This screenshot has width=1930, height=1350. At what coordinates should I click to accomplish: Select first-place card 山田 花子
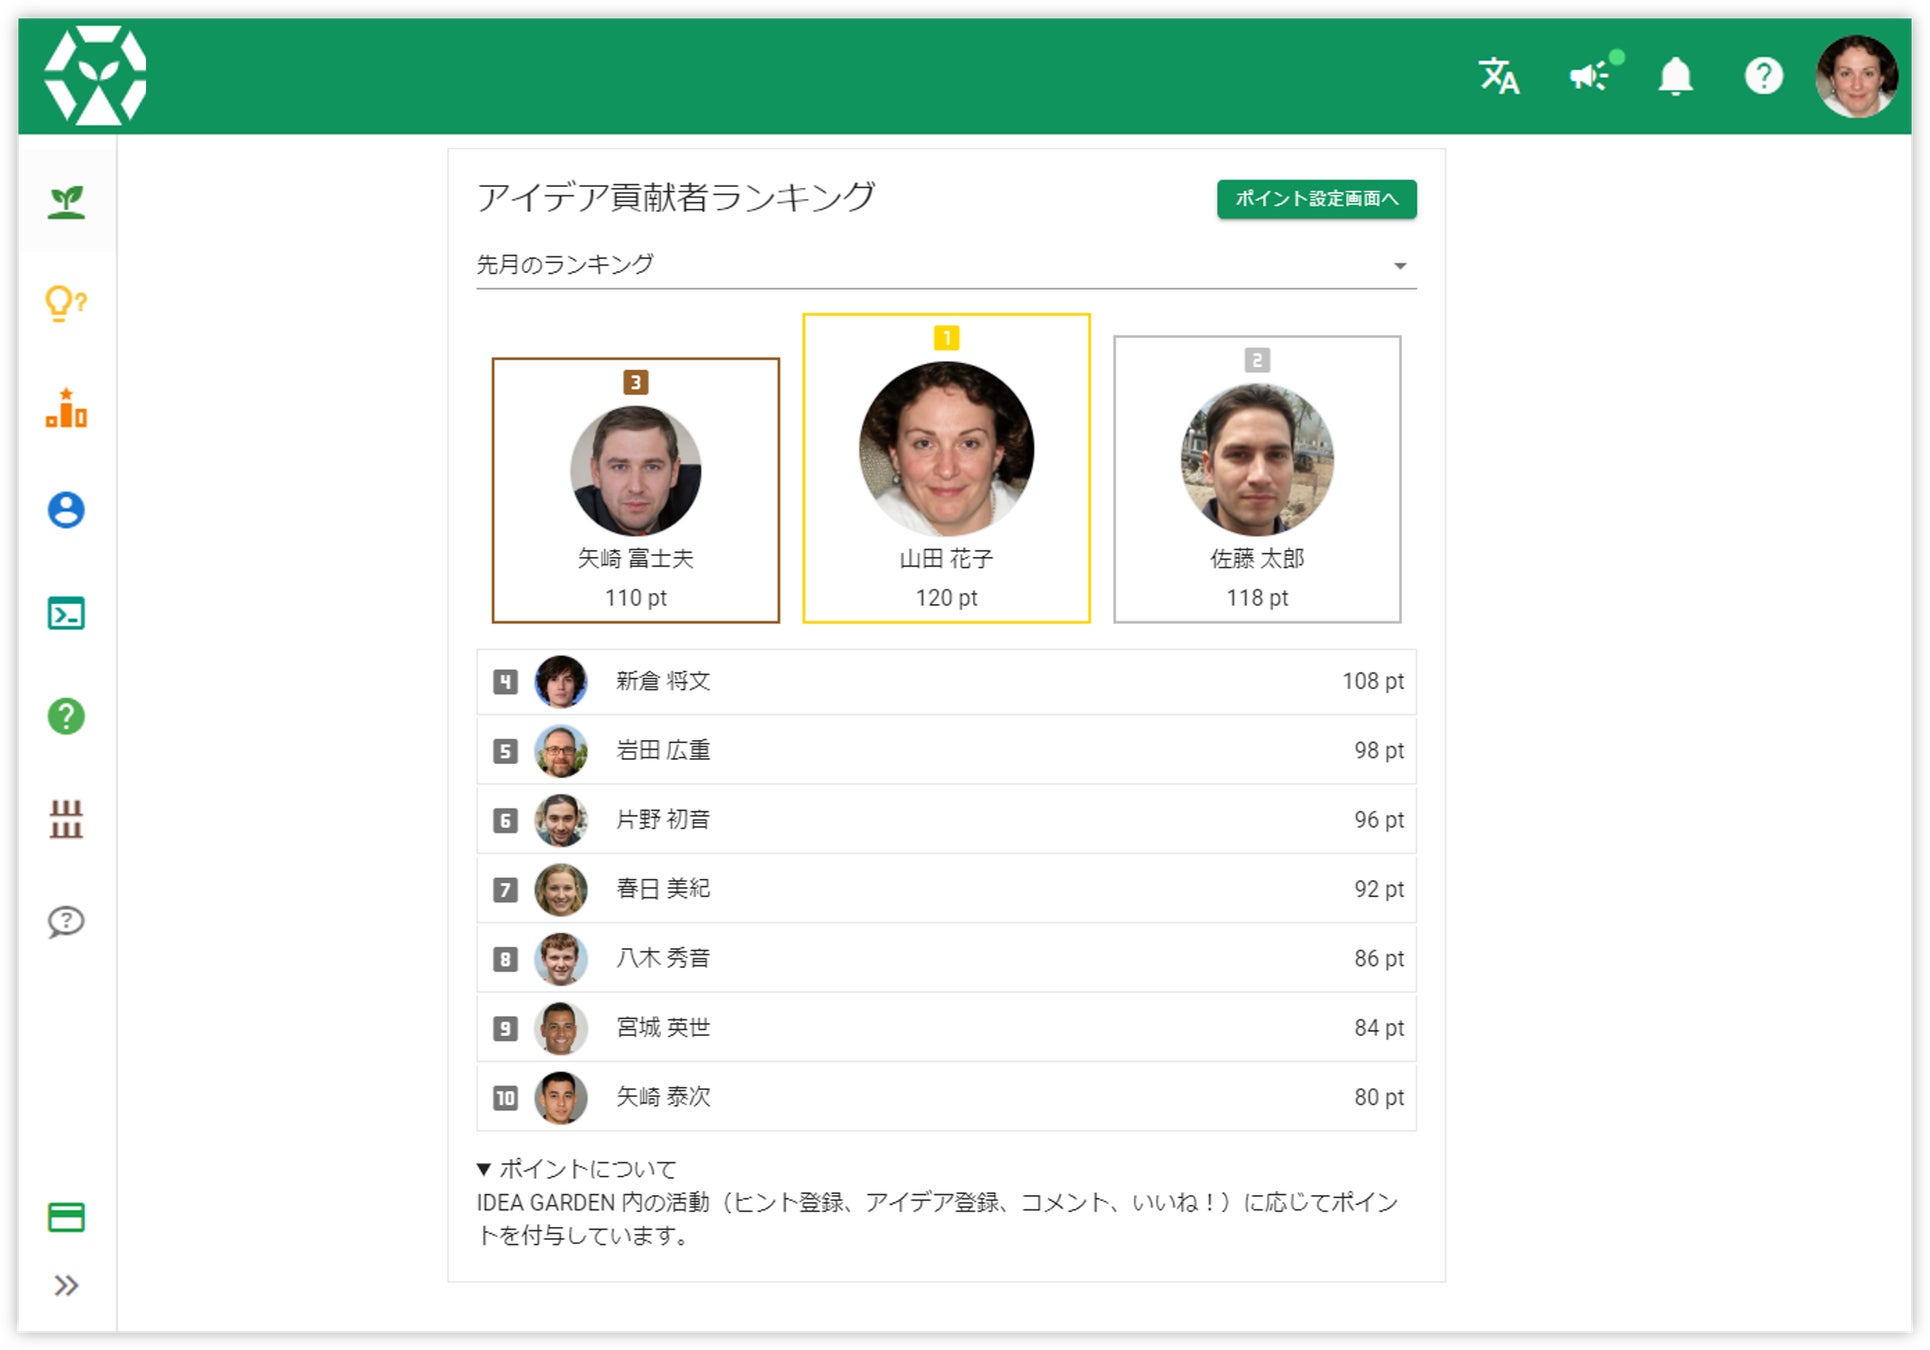click(946, 468)
